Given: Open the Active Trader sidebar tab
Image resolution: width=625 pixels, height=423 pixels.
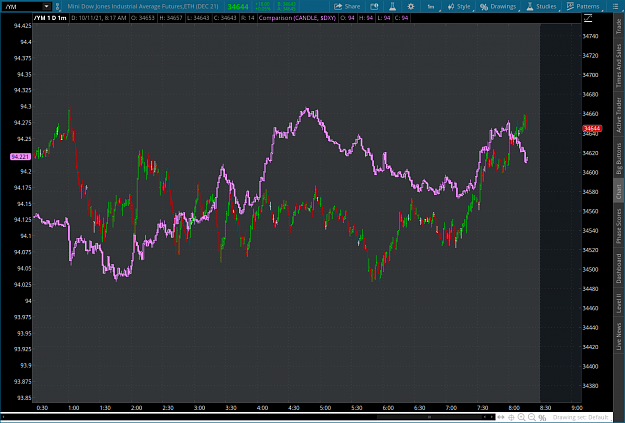Looking at the screenshot, I should tap(619, 115).
